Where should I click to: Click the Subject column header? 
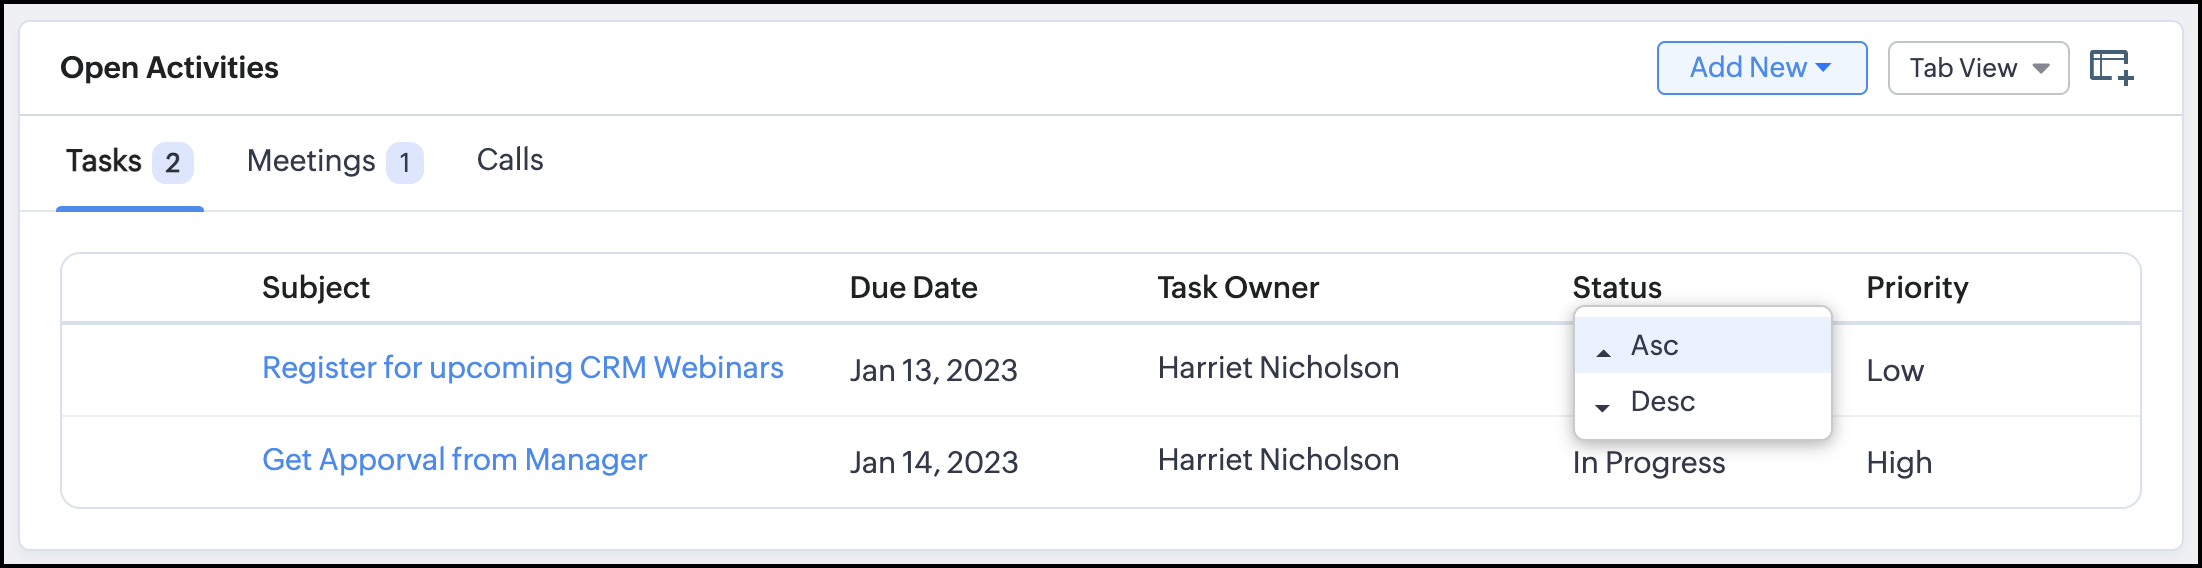(x=315, y=288)
